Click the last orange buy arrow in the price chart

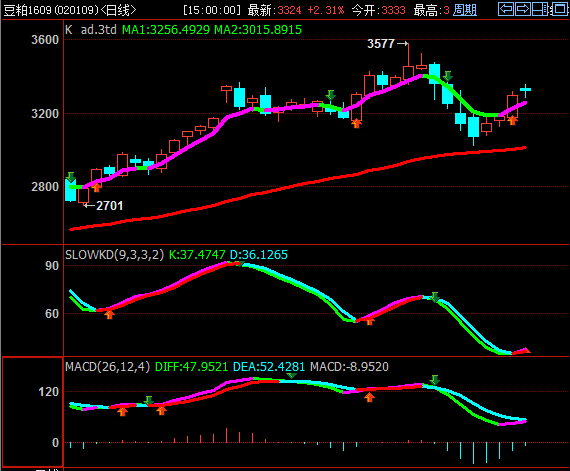point(513,120)
